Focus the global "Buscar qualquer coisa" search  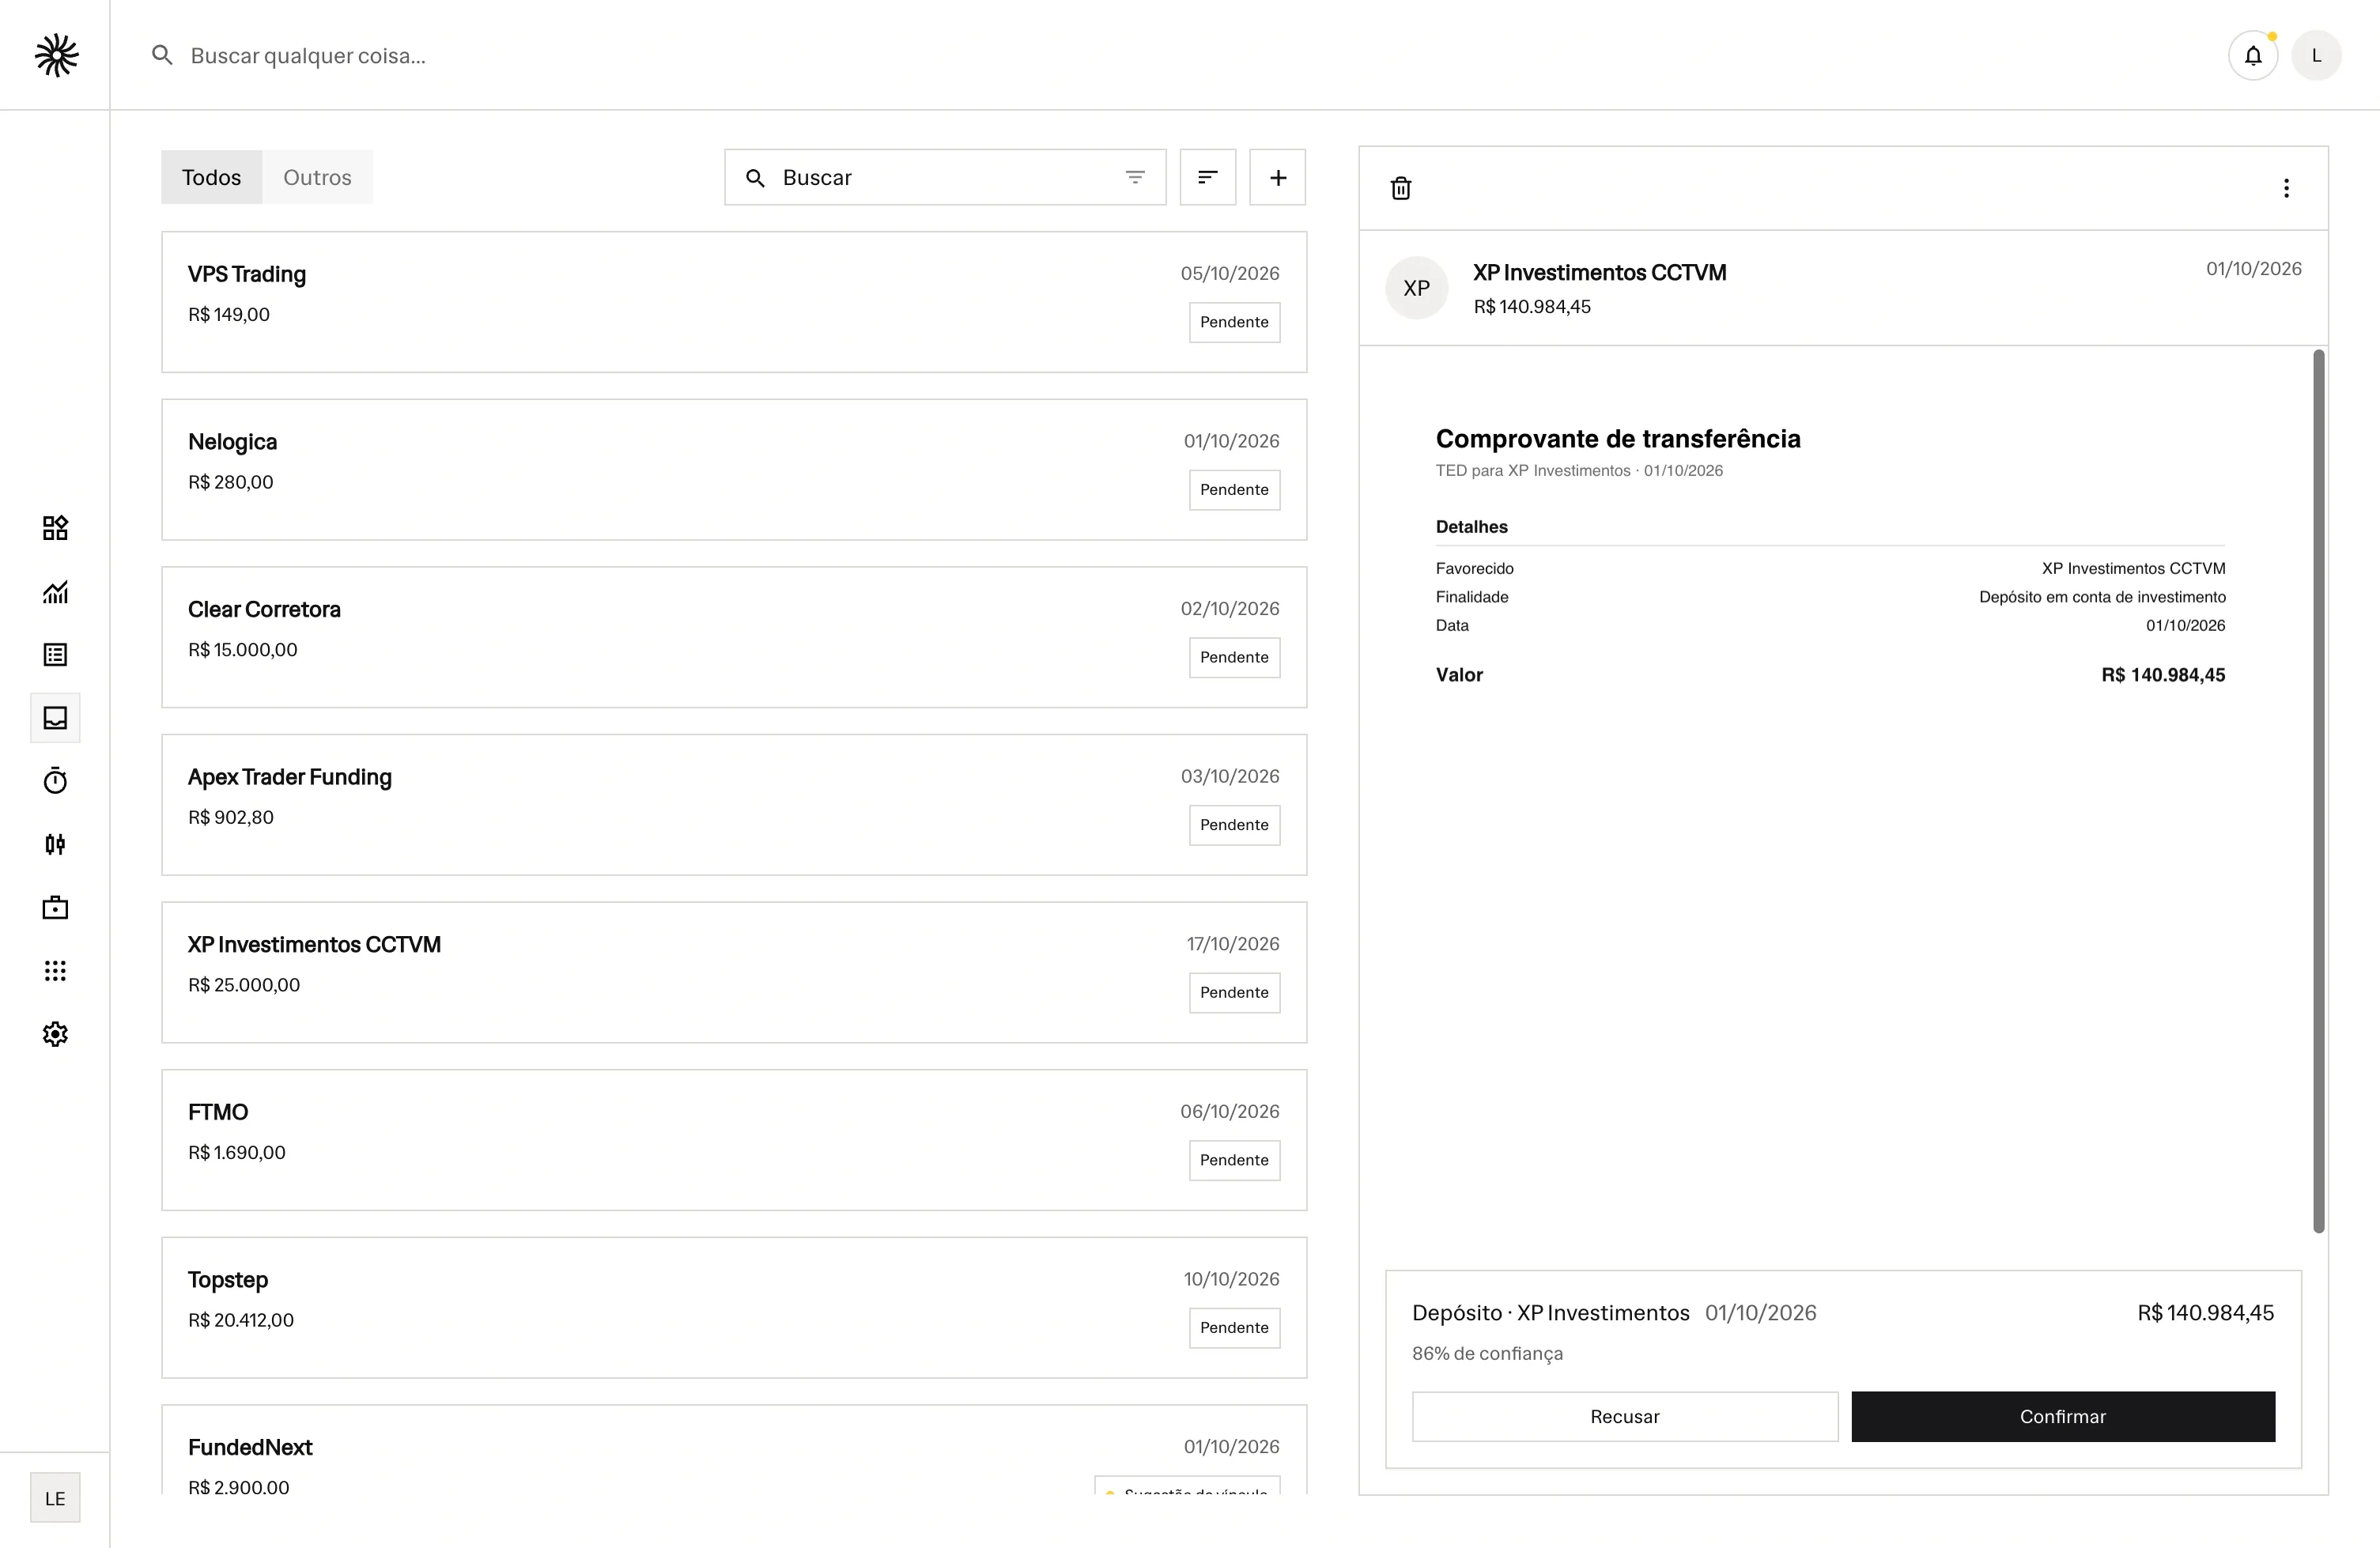coord(308,55)
